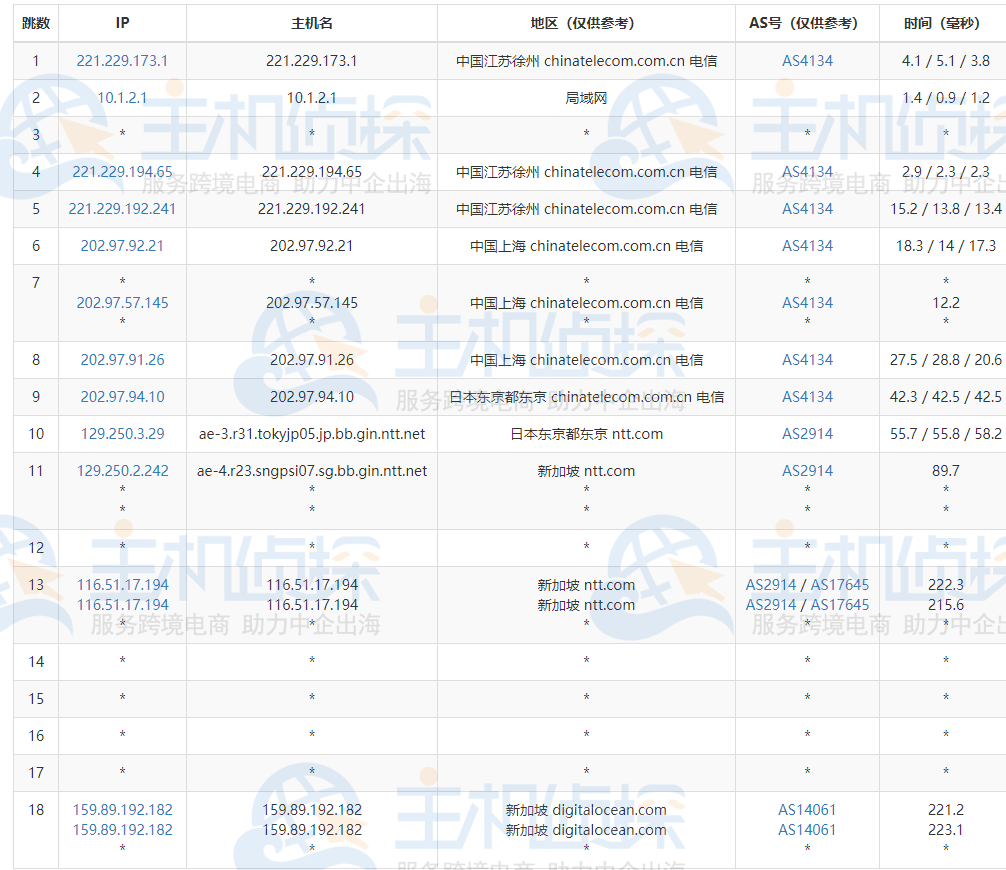1006x870 pixels.
Task: Select hostname ae-3.r31.tokyjp05.jp.bb.gin.ntt.net
Action: 312,434
